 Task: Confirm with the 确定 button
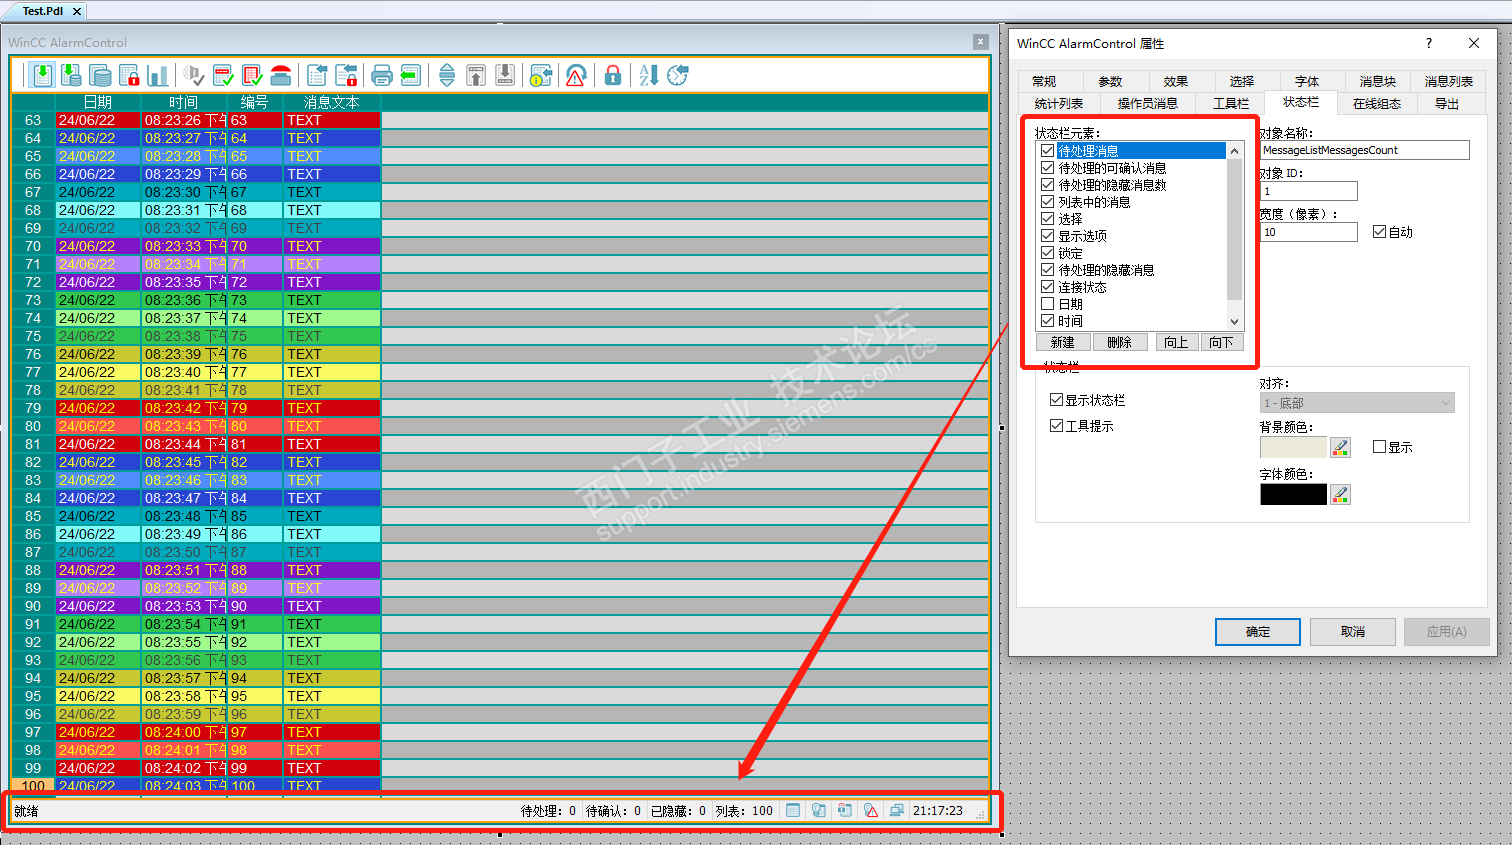coord(1258,632)
